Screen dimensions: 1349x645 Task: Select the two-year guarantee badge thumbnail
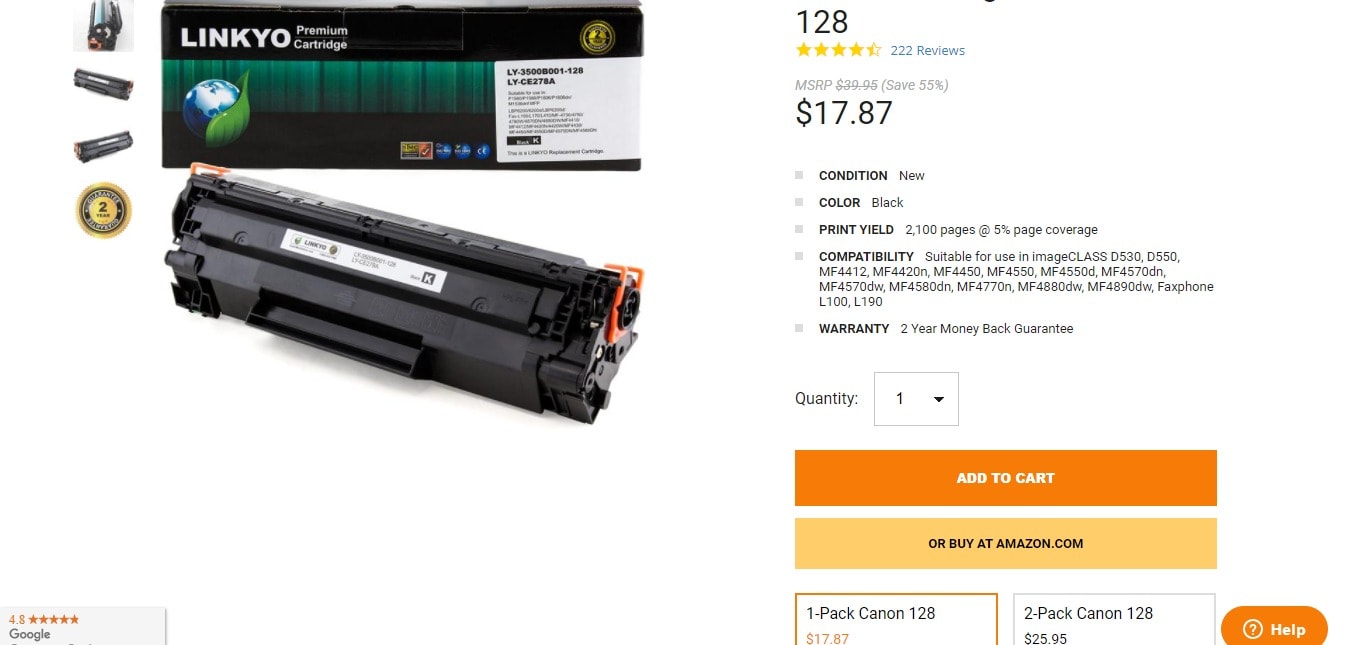(103, 210)
